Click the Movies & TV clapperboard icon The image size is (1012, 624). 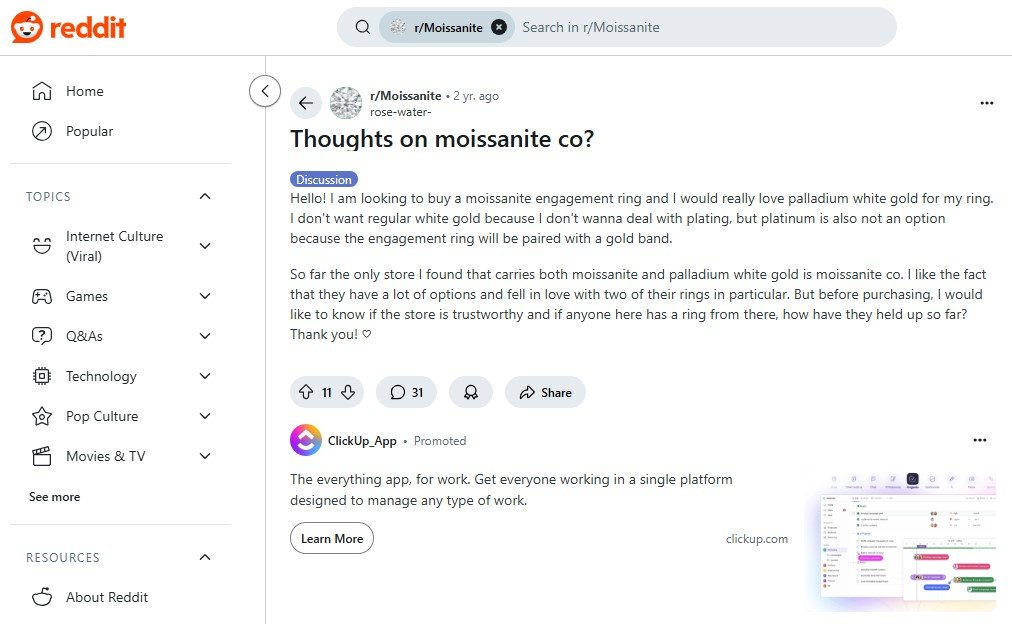[42, 456]
